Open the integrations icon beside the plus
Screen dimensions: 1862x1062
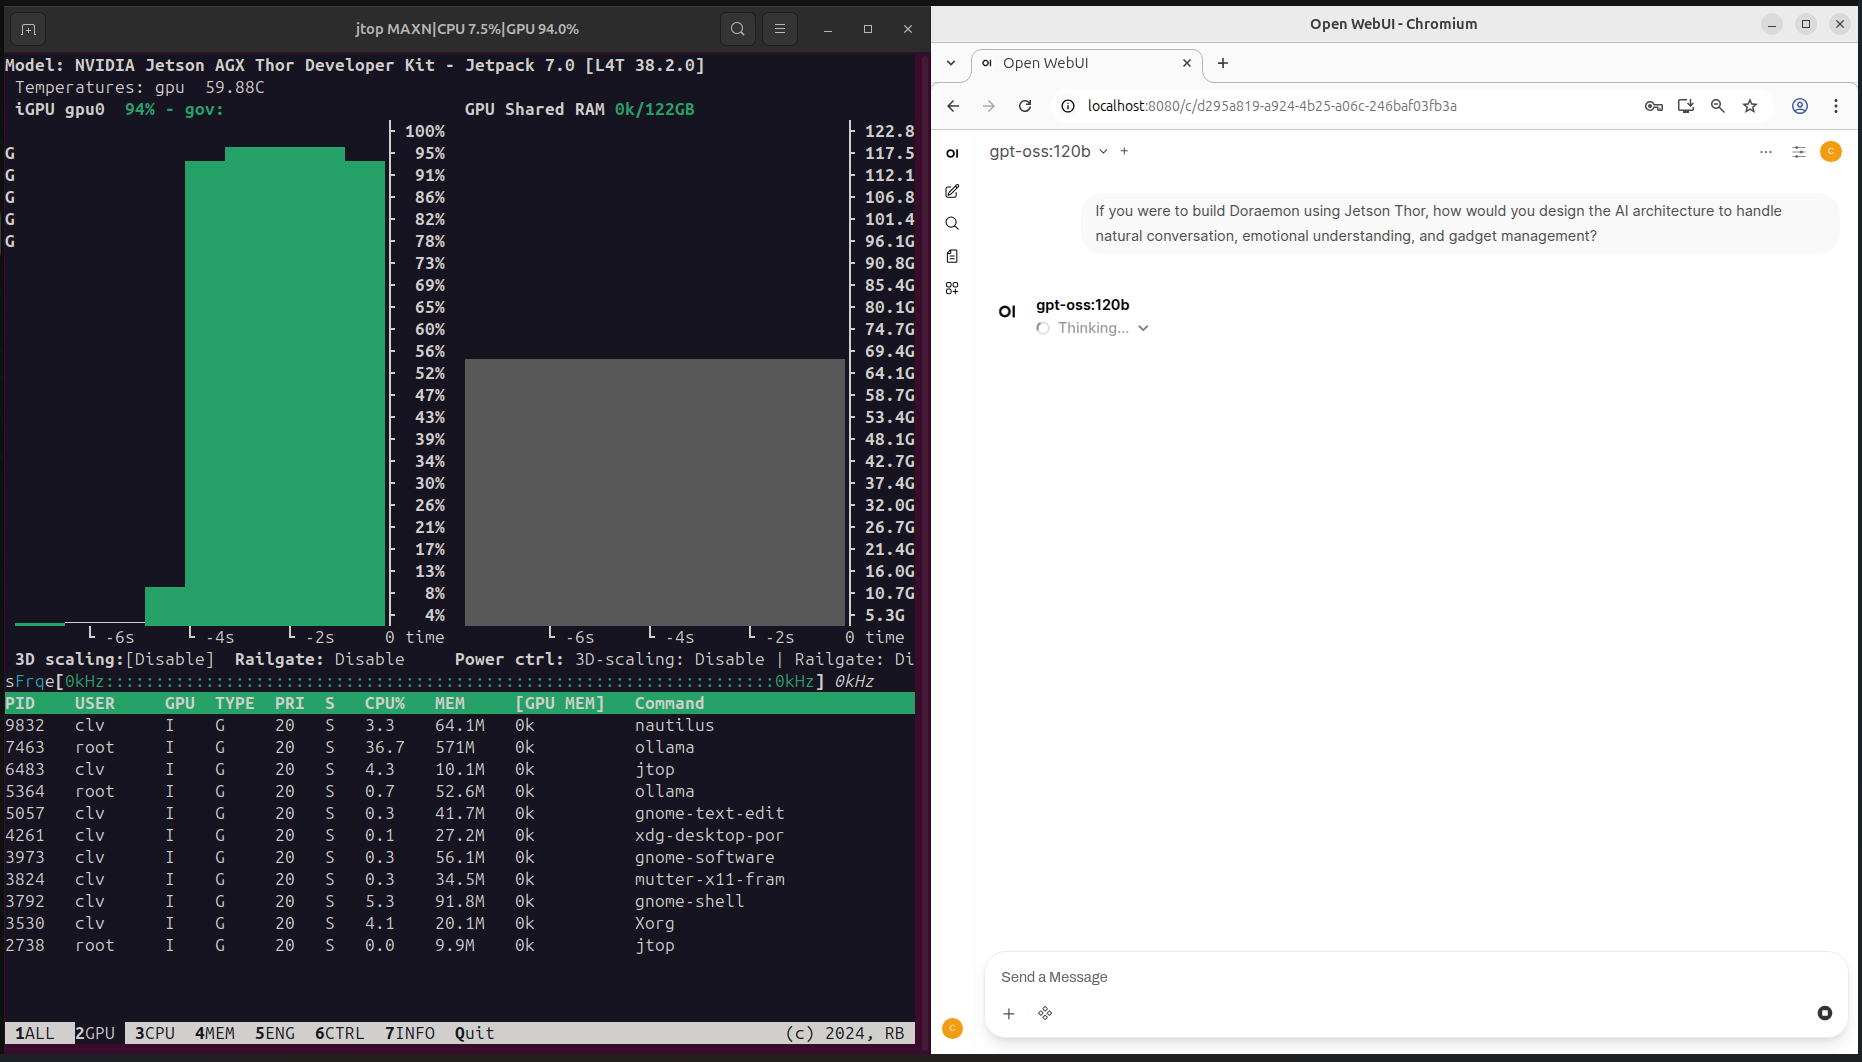tap(1045, 1014)
